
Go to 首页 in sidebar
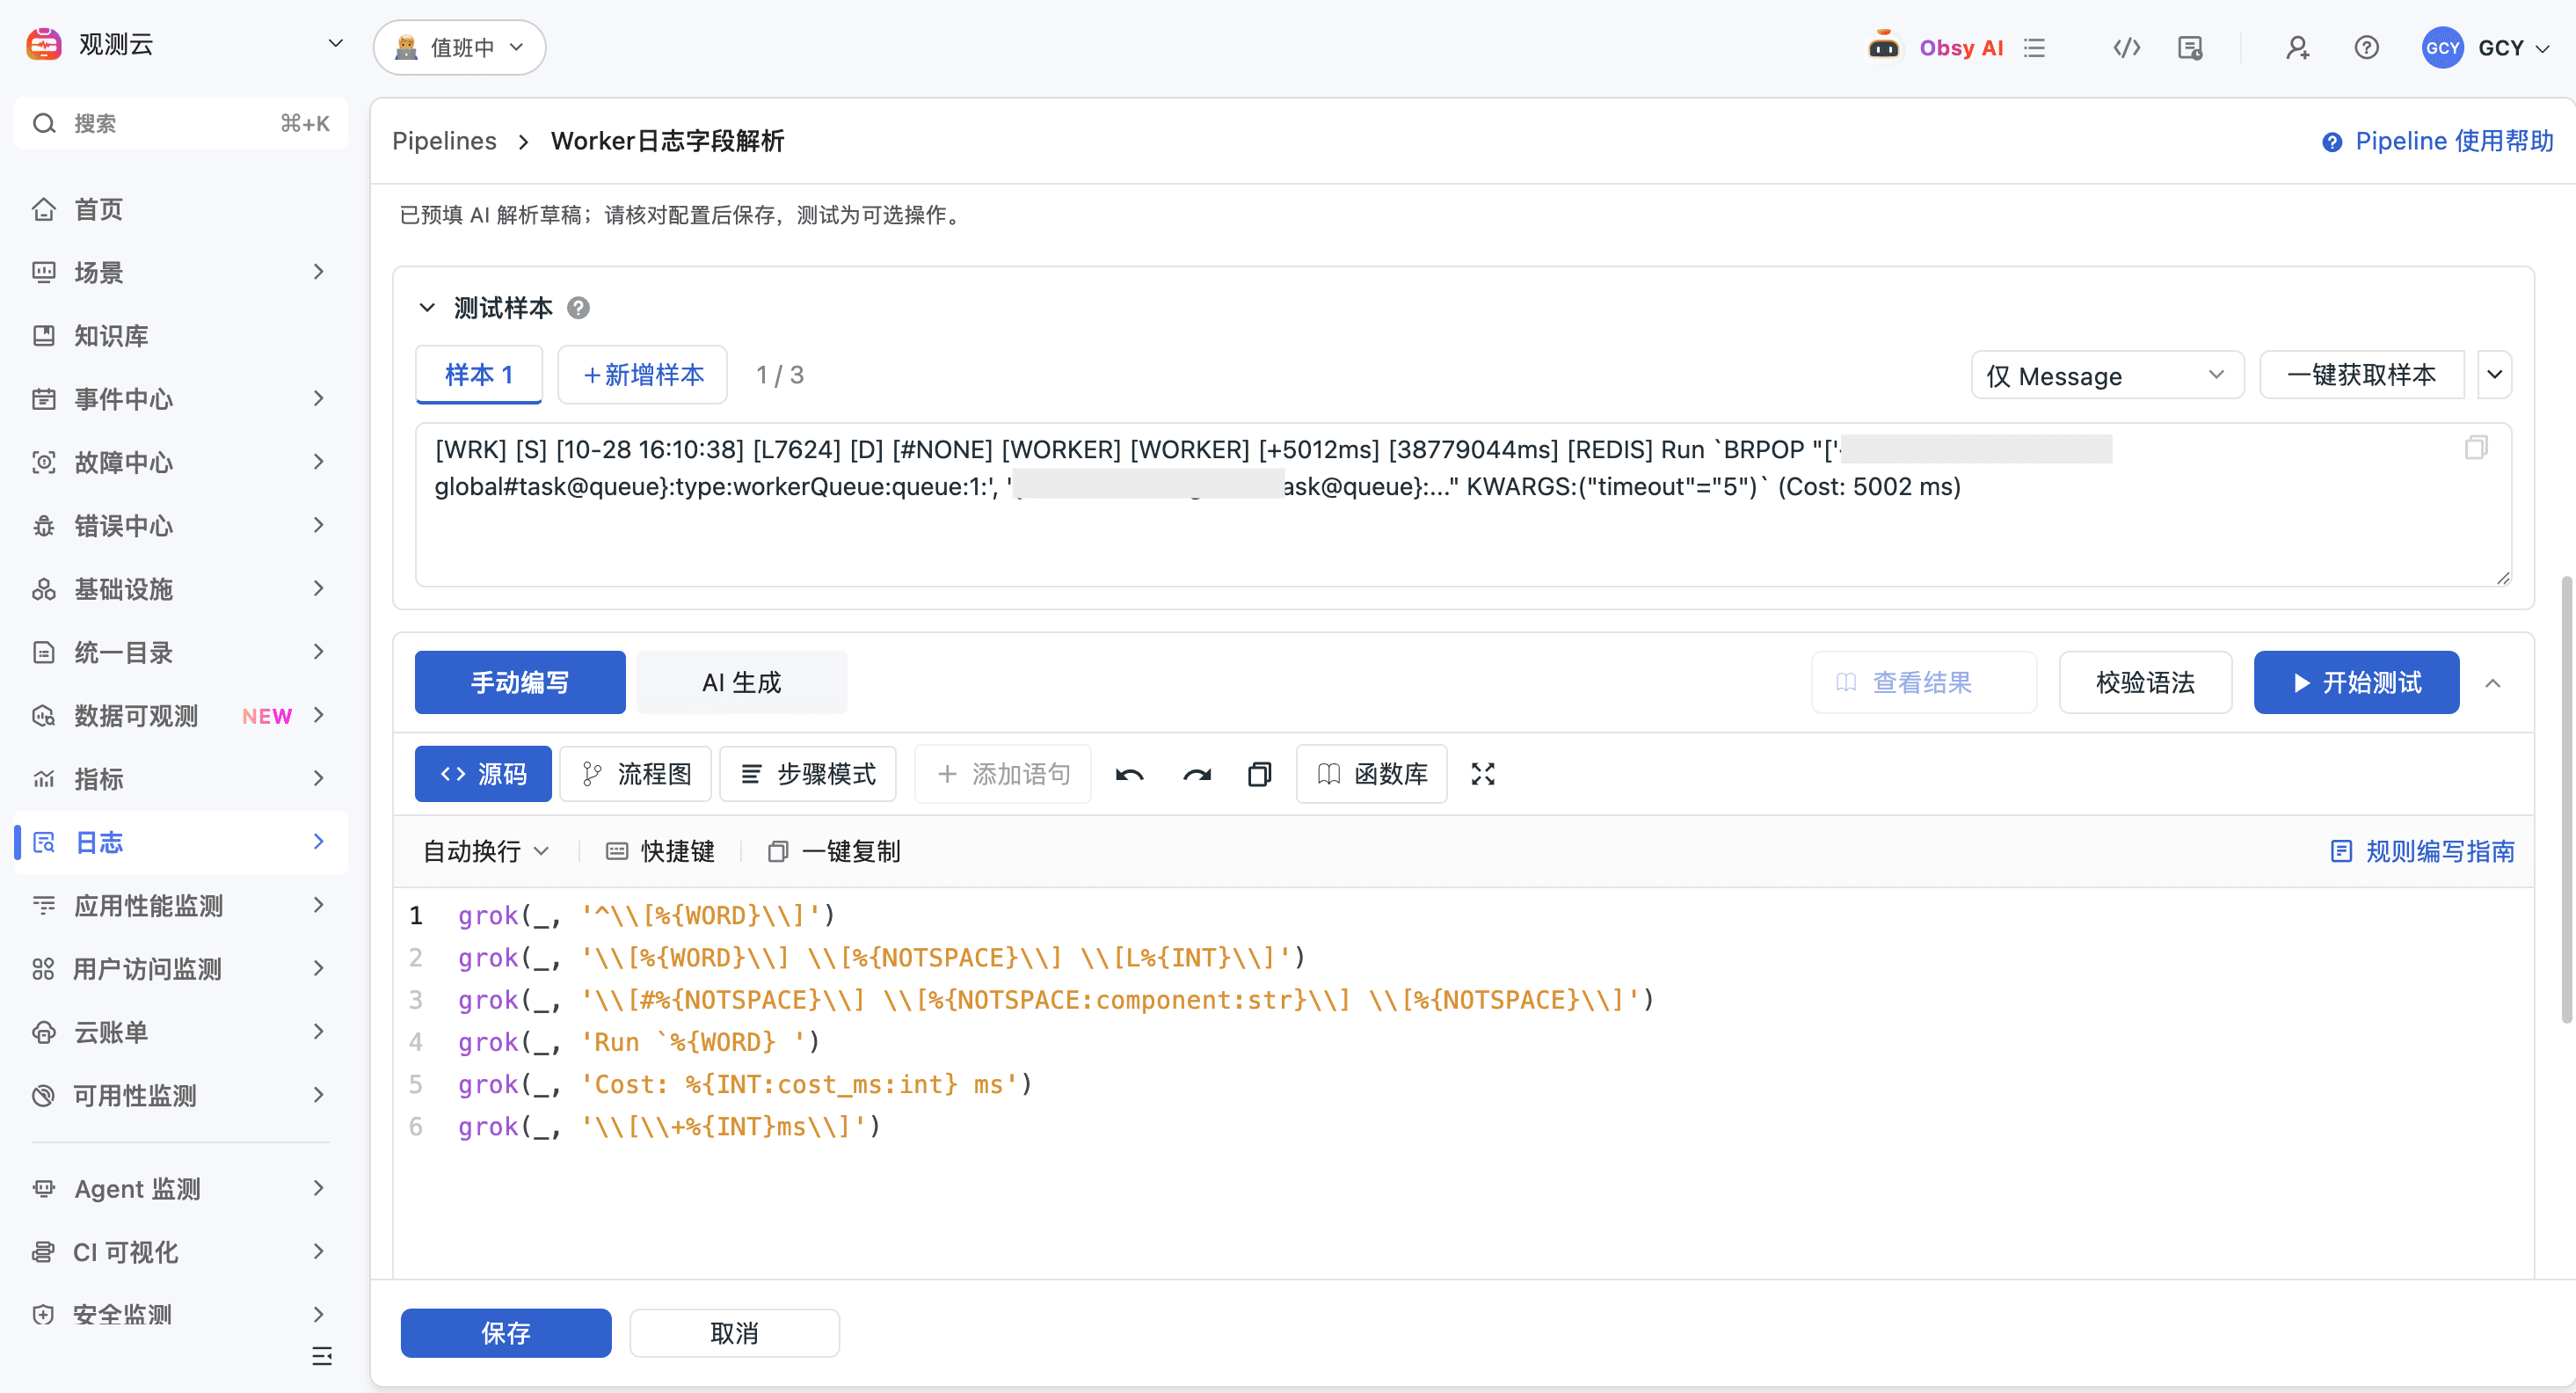coord(181,209)
